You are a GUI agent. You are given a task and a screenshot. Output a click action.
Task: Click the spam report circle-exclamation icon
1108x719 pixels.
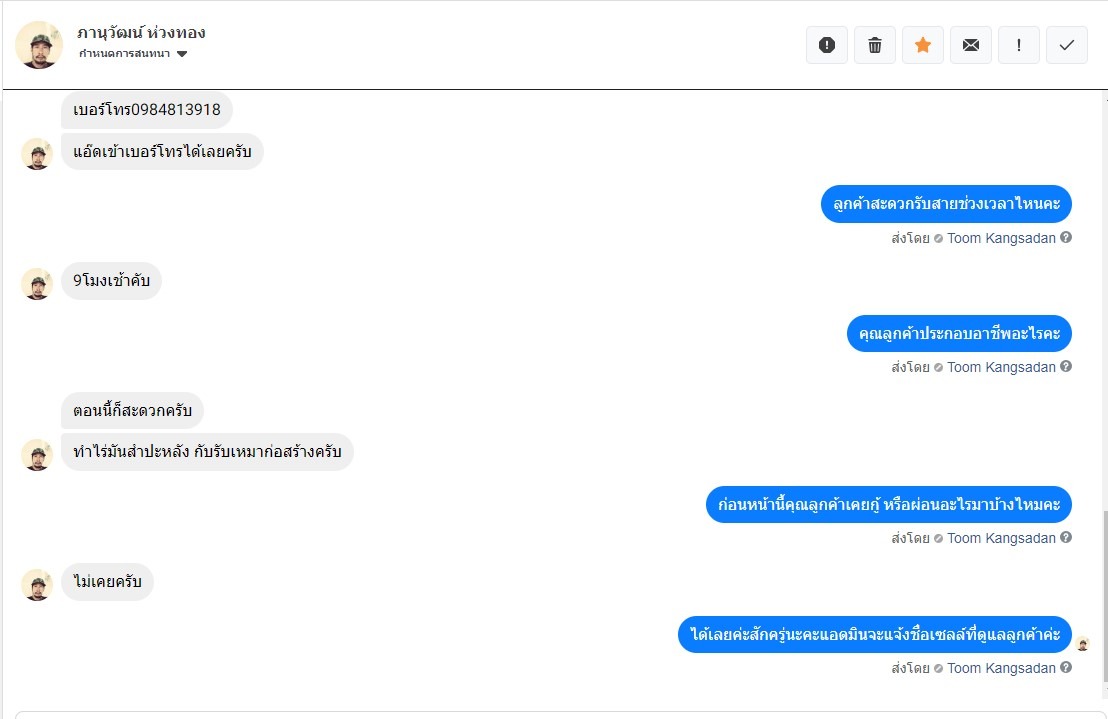pyautogui.click(x=826, y=45)
